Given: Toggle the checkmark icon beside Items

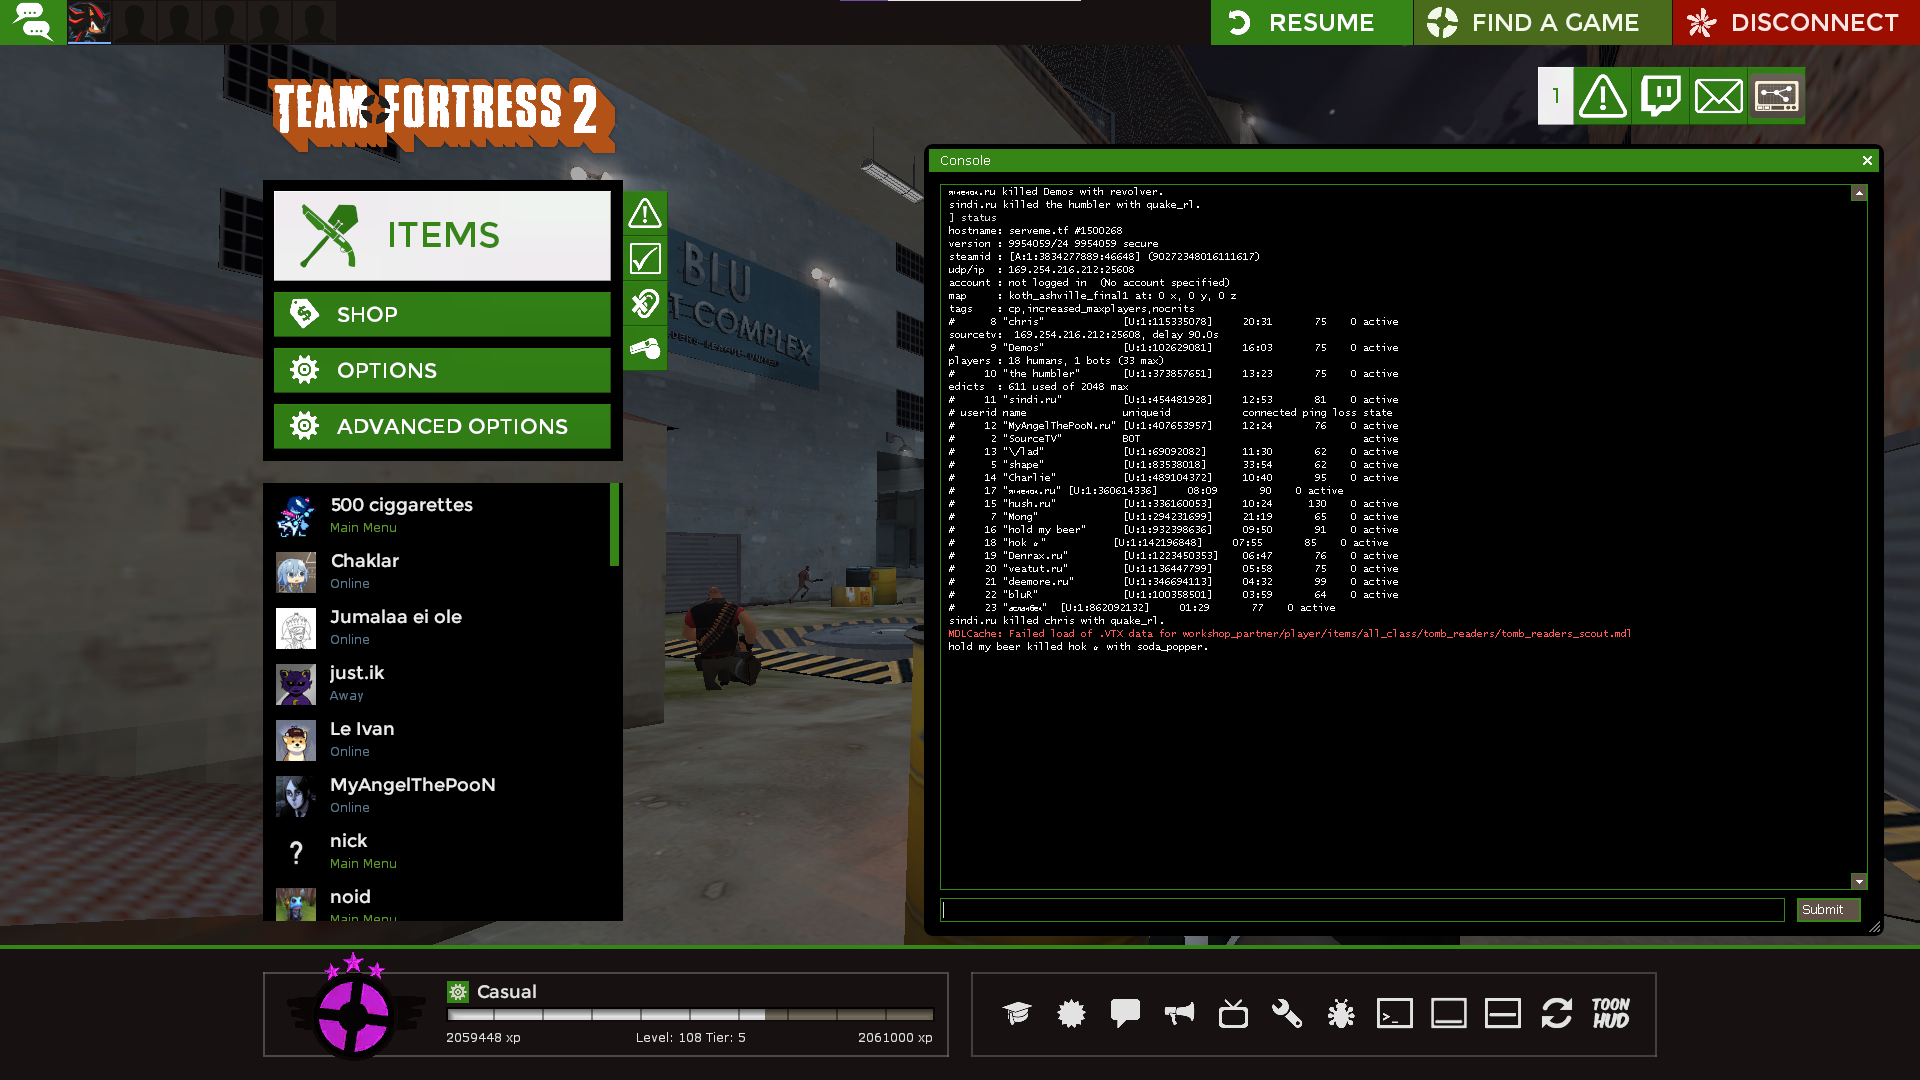Looking at the screenshot, I should [645, 259].
